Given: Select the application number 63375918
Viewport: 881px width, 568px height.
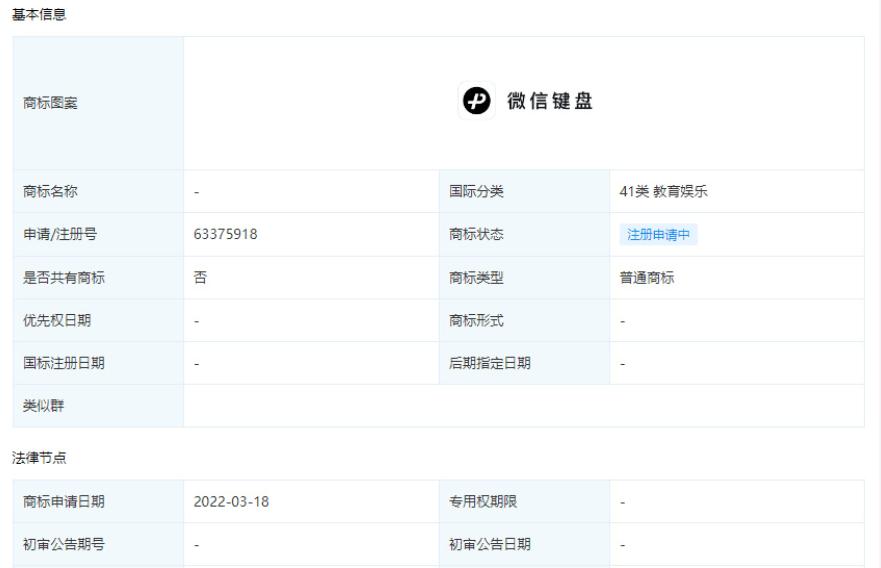Looking at the screenshot, I should [225, 234].
